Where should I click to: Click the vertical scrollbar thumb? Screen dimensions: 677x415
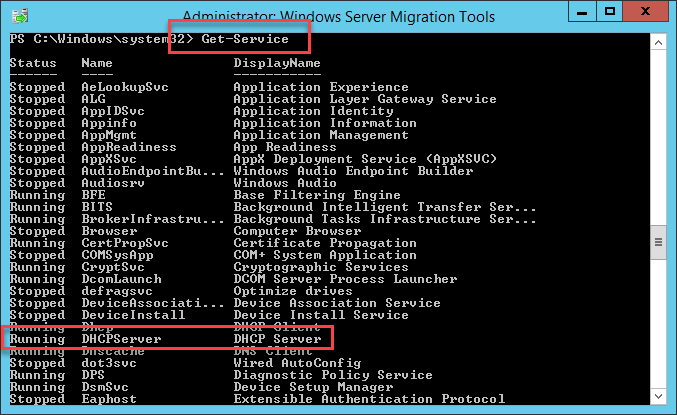click(x=658, y=241)
